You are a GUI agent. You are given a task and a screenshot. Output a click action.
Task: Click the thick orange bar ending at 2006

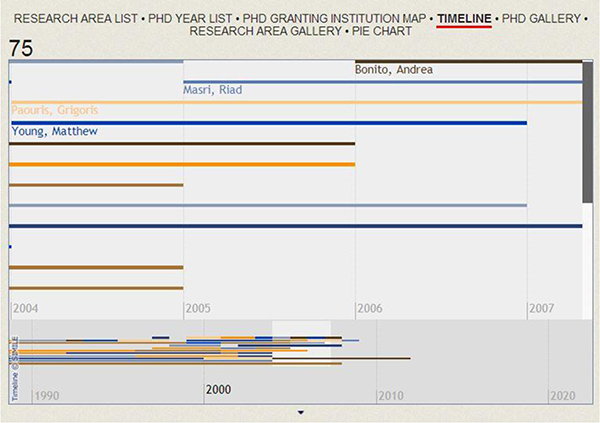[x=180, y=164]
